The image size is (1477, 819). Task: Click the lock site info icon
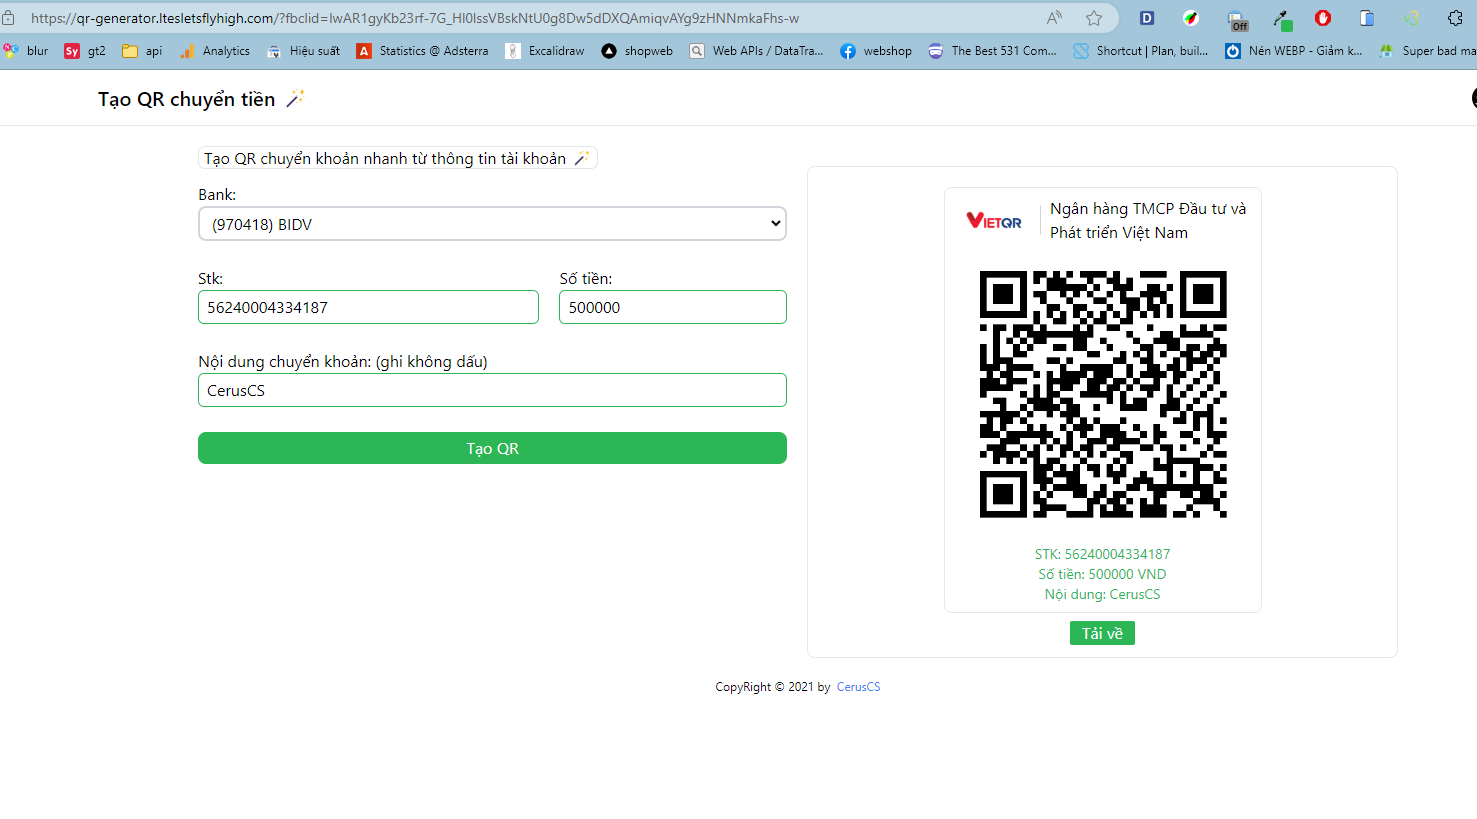[x=8, y=18]
